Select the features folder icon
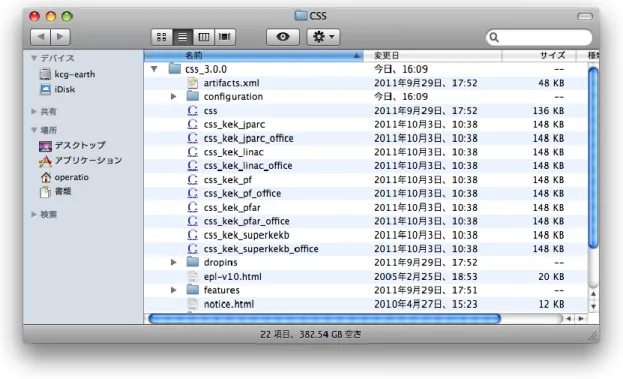 (x=193, y=290)
